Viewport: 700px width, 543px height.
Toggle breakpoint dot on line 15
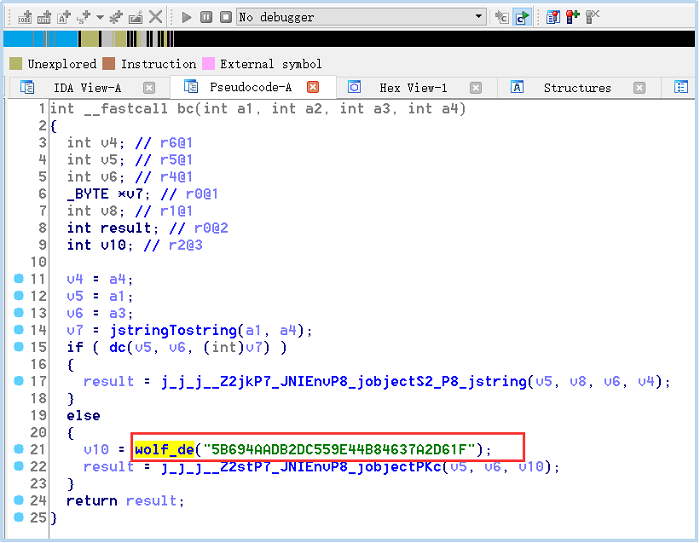[18, 347]
